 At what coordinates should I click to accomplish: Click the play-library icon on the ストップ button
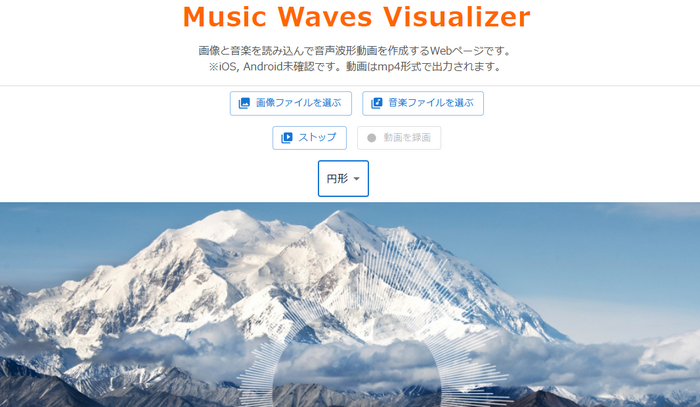287,137
